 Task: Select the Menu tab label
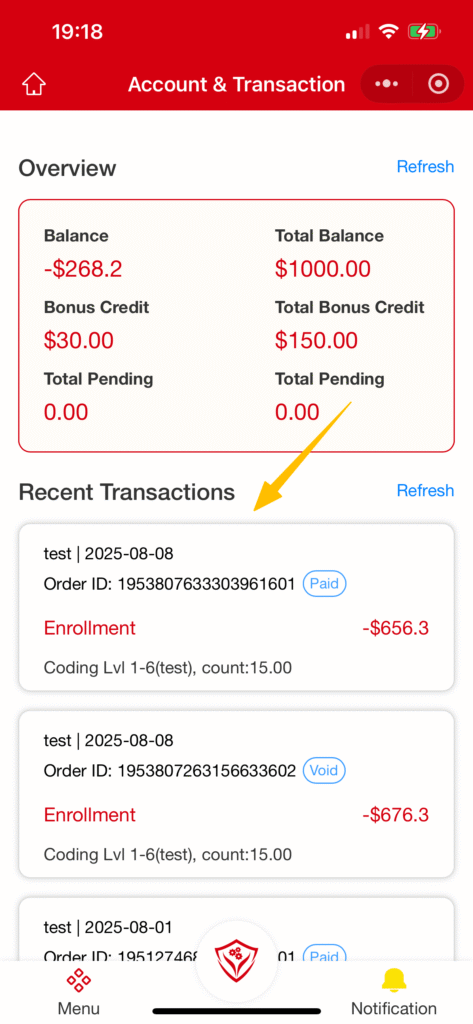[x=78, y=1008]
